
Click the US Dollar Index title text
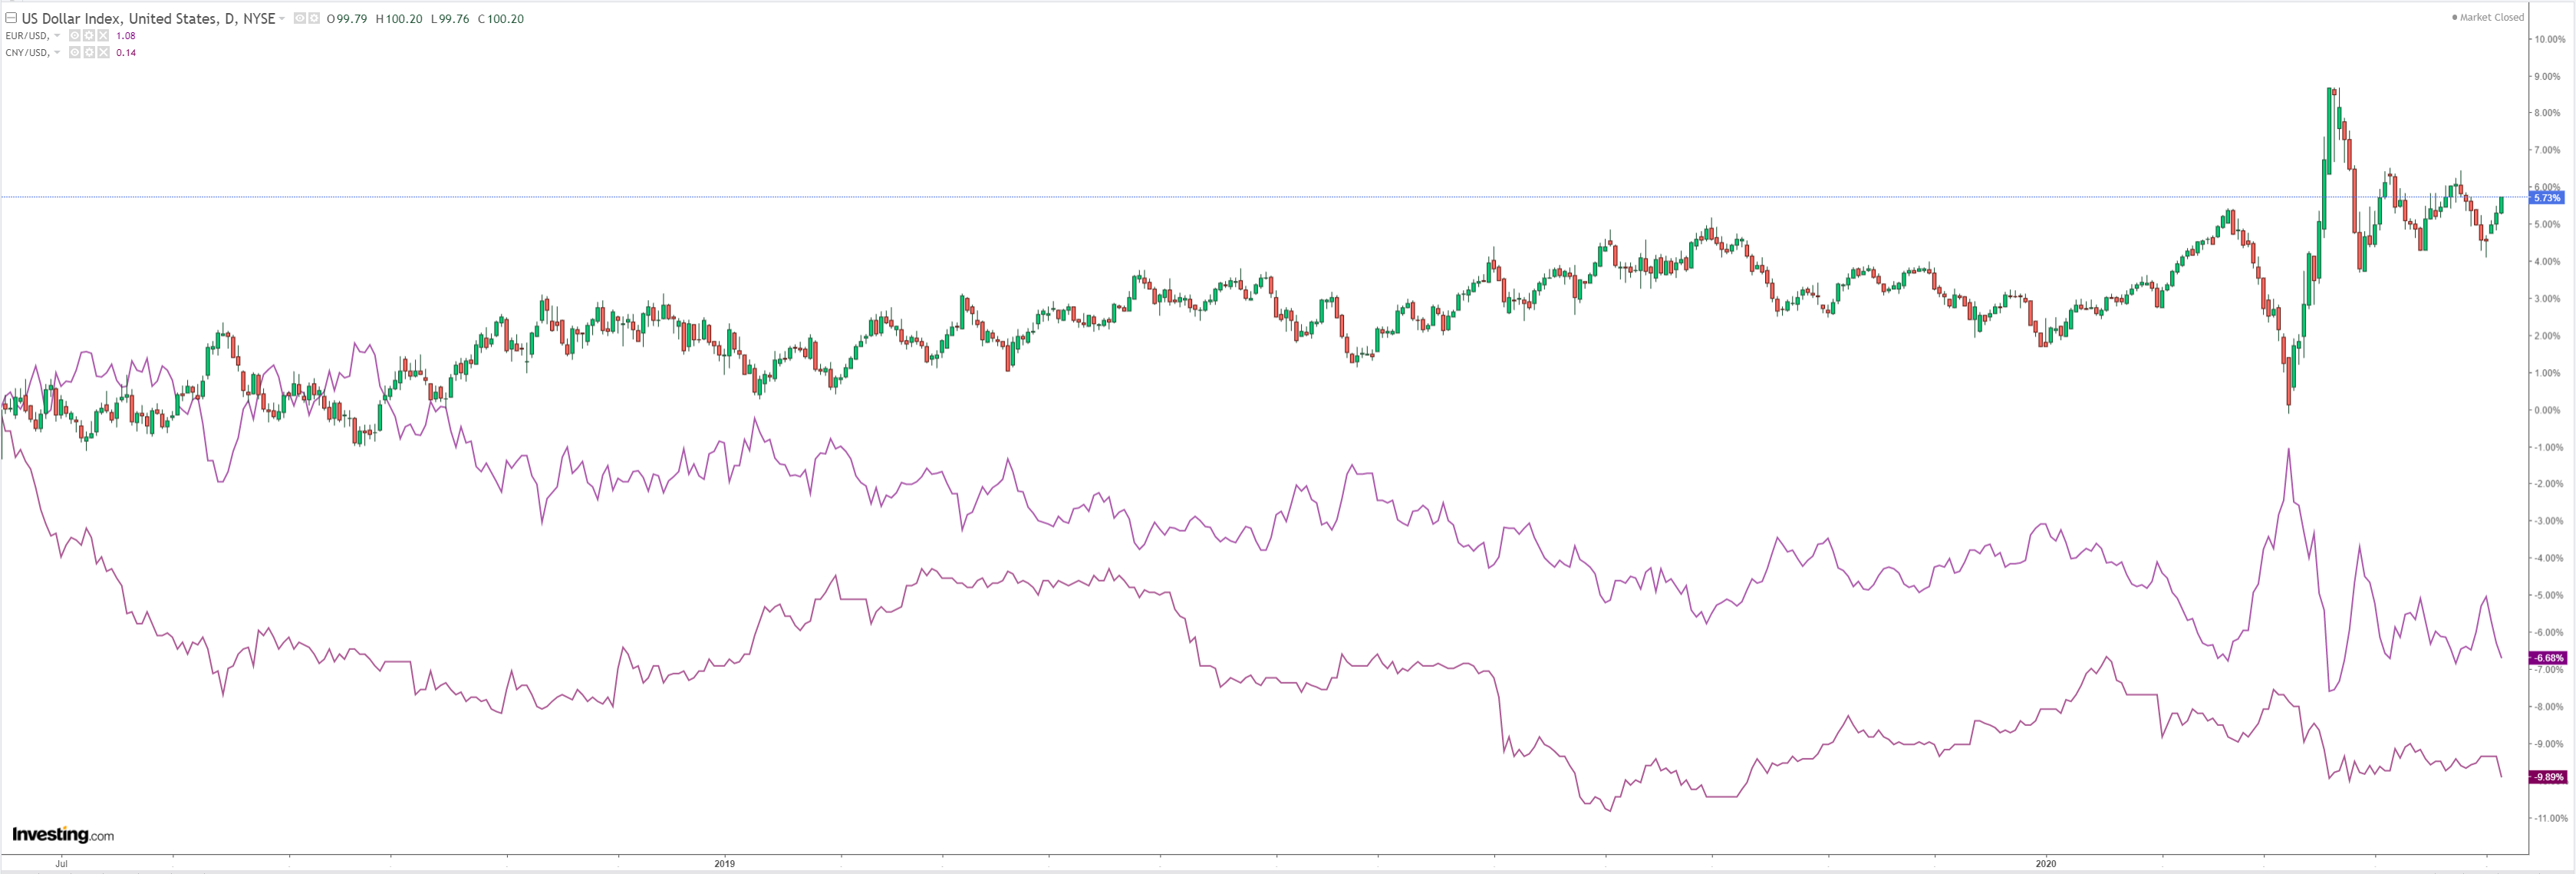click(x=148, y=18)
